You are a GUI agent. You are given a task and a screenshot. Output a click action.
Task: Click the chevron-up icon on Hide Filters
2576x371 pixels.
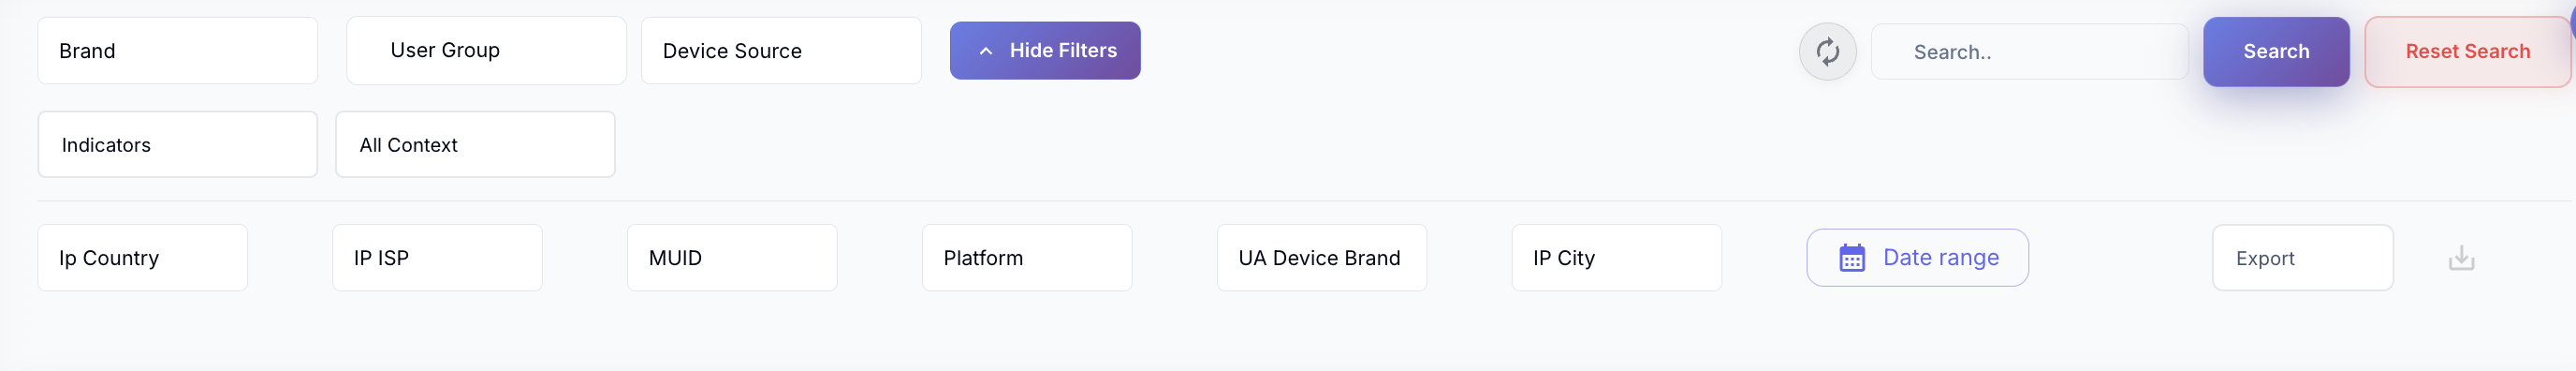(985, 51)
